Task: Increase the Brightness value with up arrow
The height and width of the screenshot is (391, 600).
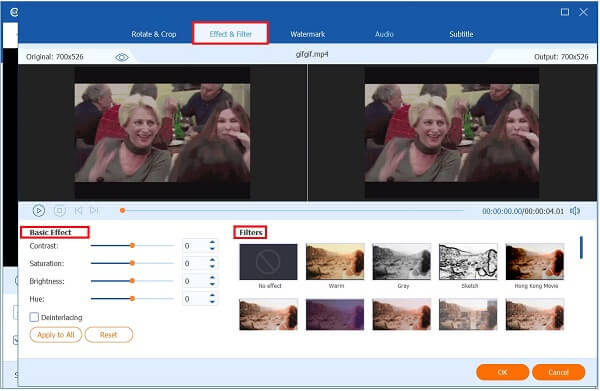Action: pyautogui.click(x=212, y=277)
